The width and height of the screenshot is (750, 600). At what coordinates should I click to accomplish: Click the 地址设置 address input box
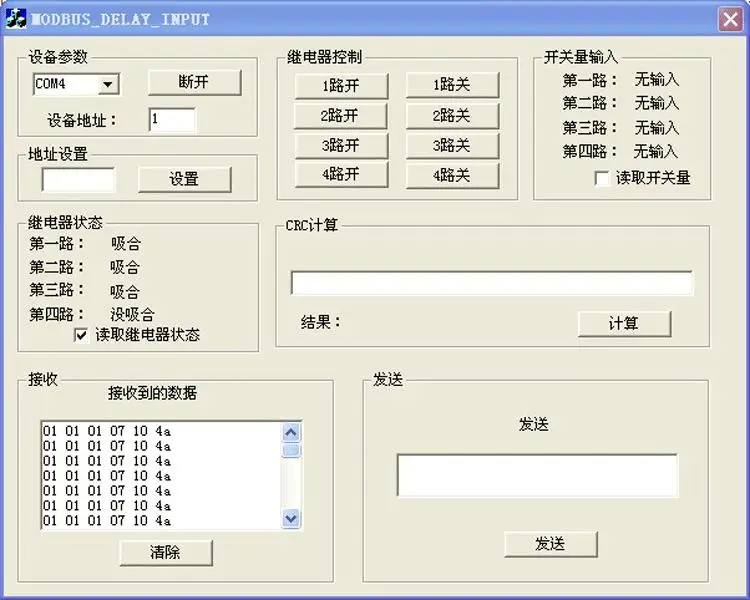click(x=78, y=180)
